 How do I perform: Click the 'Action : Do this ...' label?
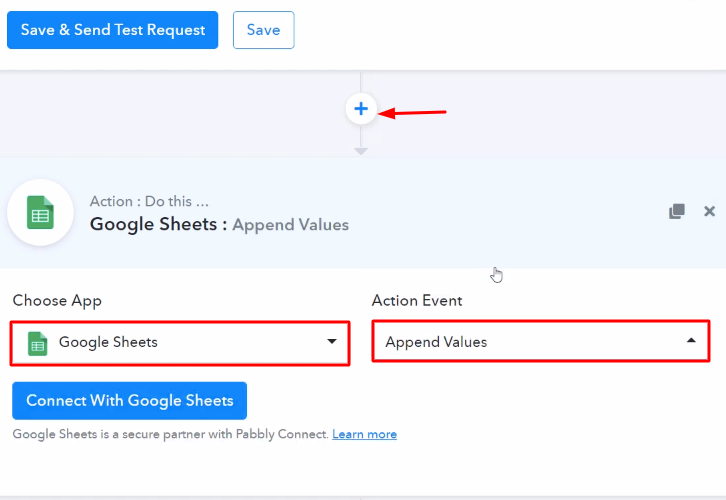(x=149, y=201)
